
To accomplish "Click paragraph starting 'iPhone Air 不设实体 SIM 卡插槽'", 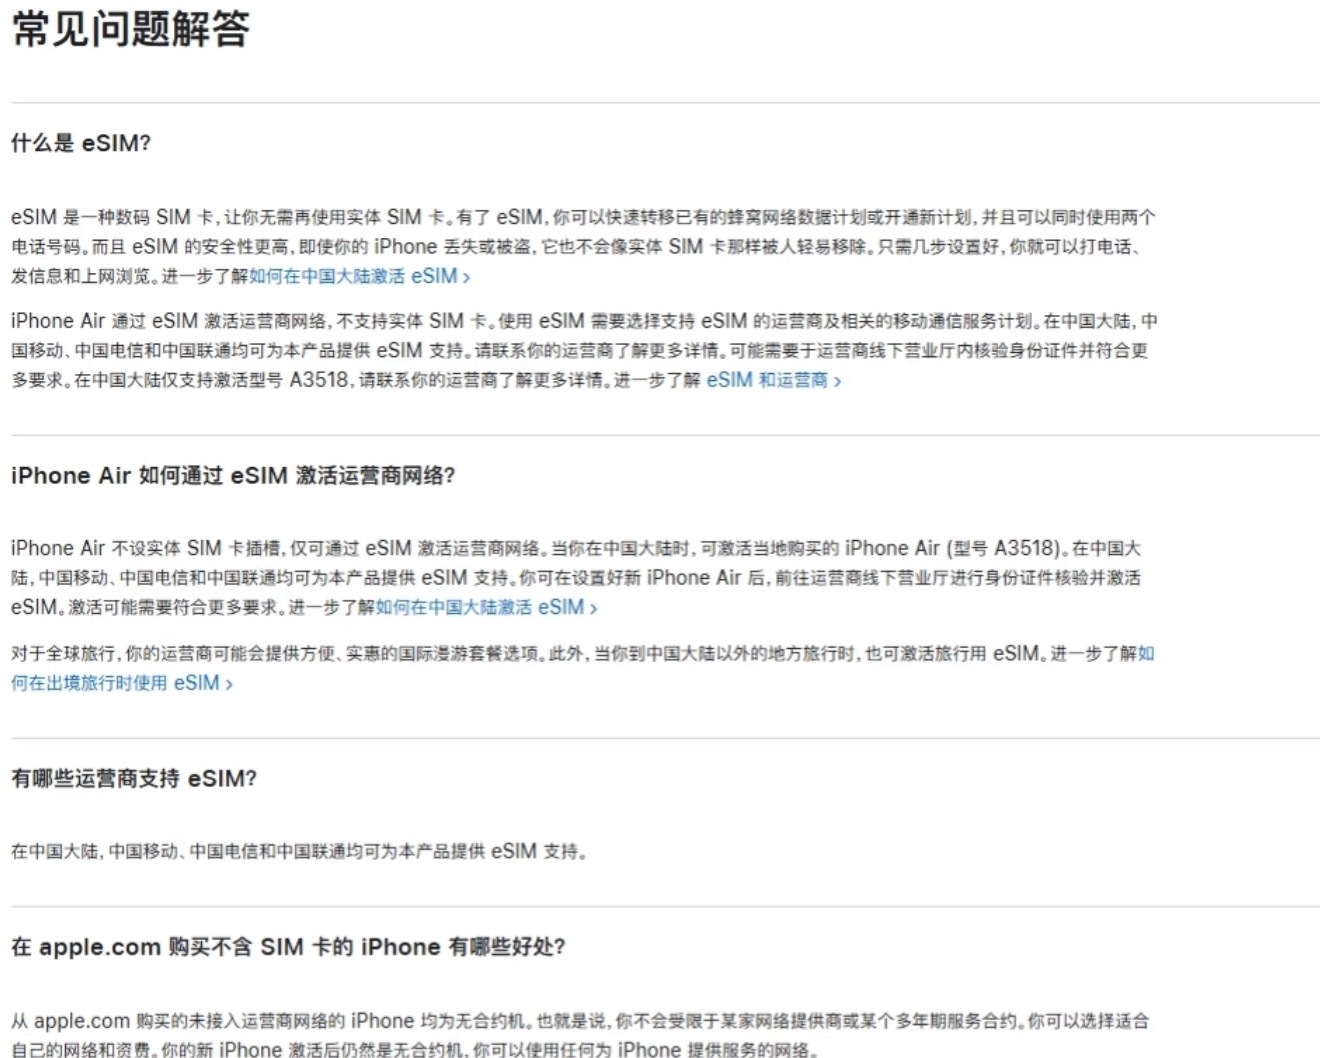I will 576,577.
